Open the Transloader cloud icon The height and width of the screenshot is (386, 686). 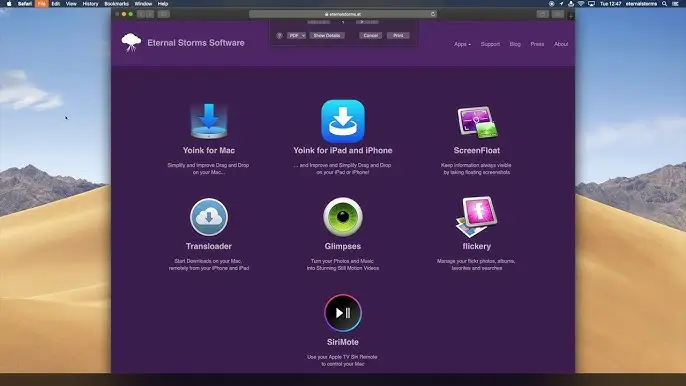point(209,217)
